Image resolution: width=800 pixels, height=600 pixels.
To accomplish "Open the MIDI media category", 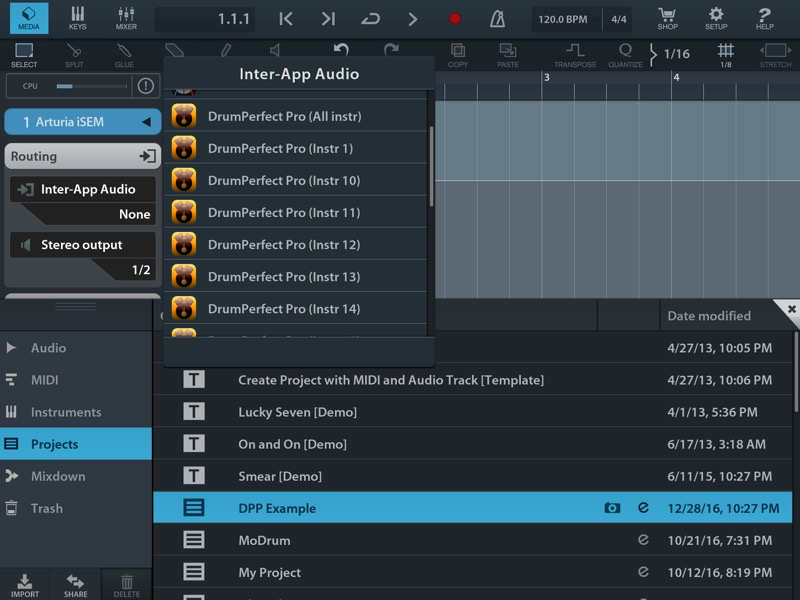I will [76, 380].
